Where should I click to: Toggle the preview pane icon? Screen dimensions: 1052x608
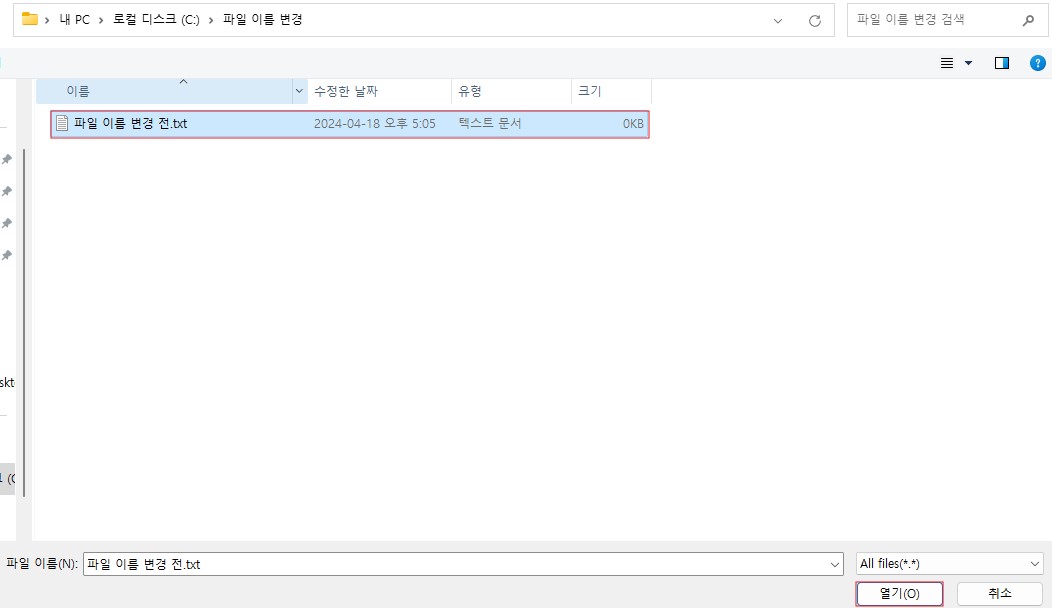click(x=1001, y=63)
